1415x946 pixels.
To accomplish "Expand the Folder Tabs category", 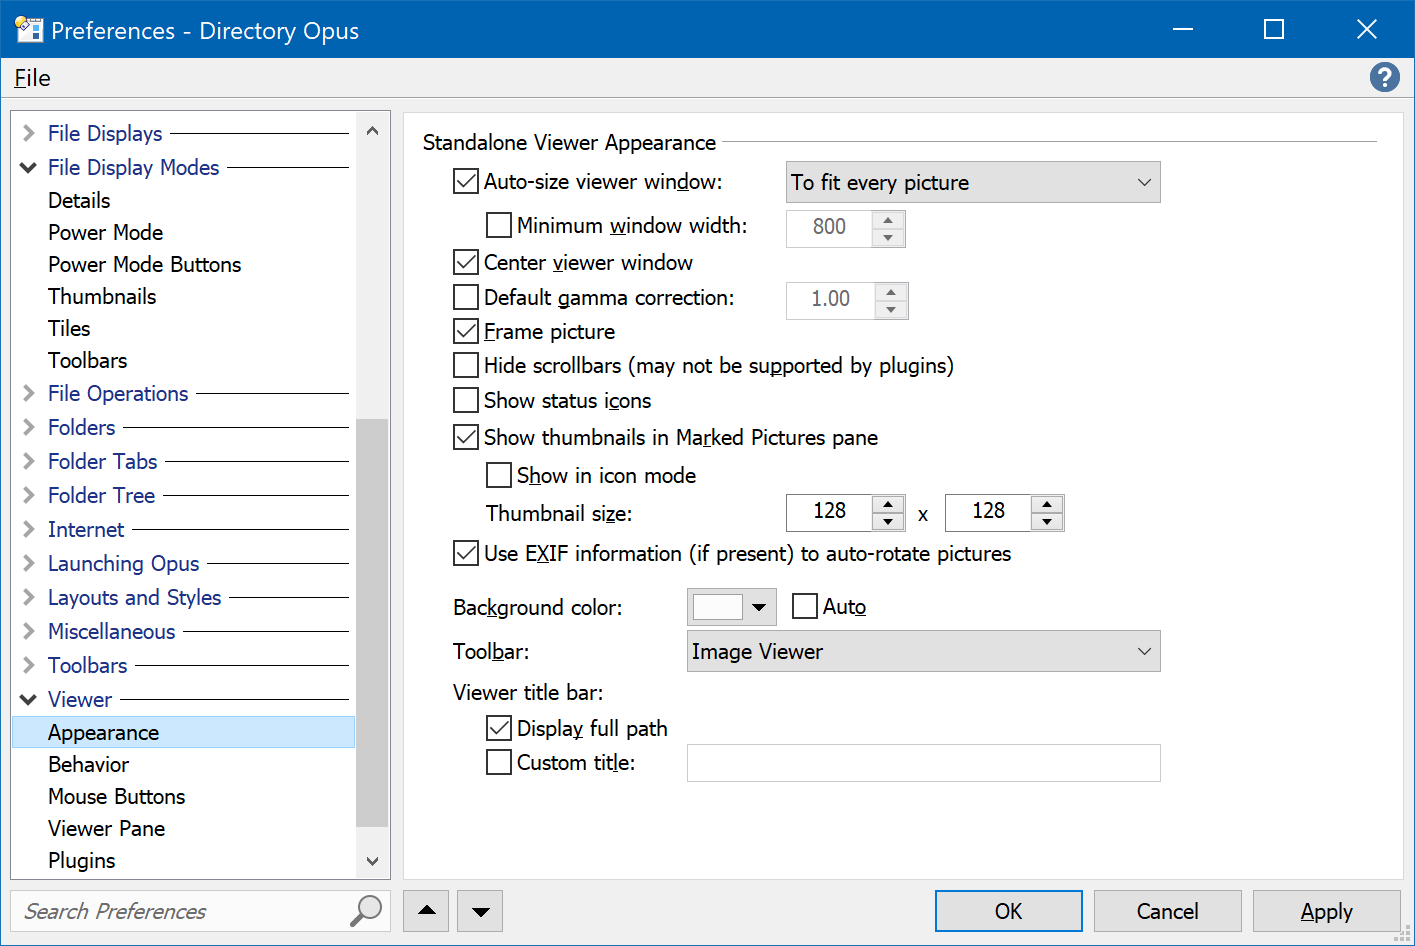I will pyautogui.click(x=29, y=461).
